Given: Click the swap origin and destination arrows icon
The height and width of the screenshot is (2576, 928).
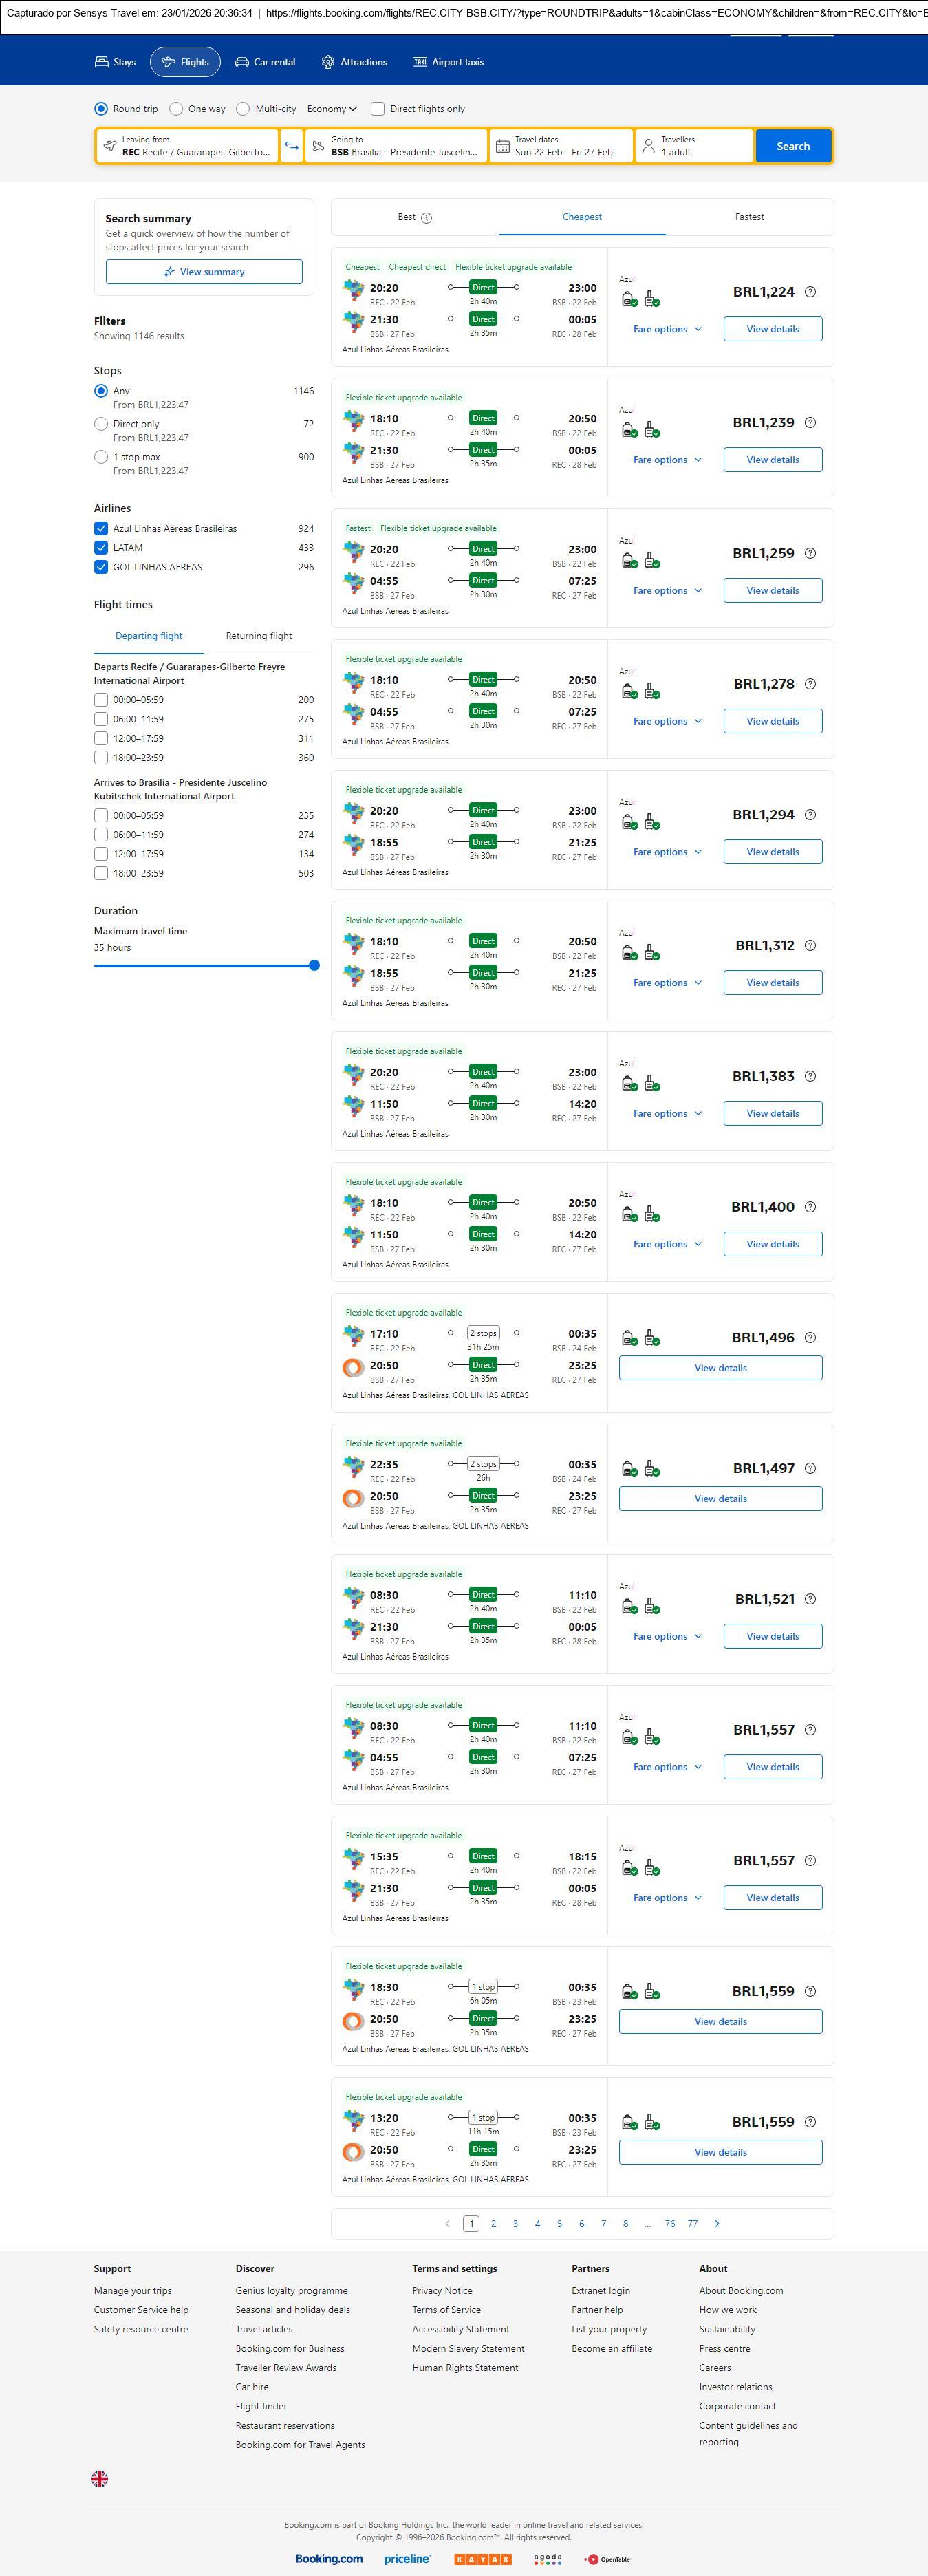Looking at the screenshot, I should (291, 146).
